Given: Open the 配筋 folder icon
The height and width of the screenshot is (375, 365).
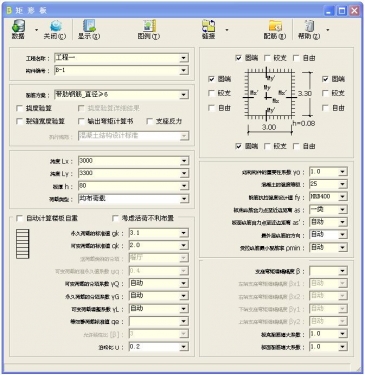Looking at the screenshot, I should click(x=275, y=26).
